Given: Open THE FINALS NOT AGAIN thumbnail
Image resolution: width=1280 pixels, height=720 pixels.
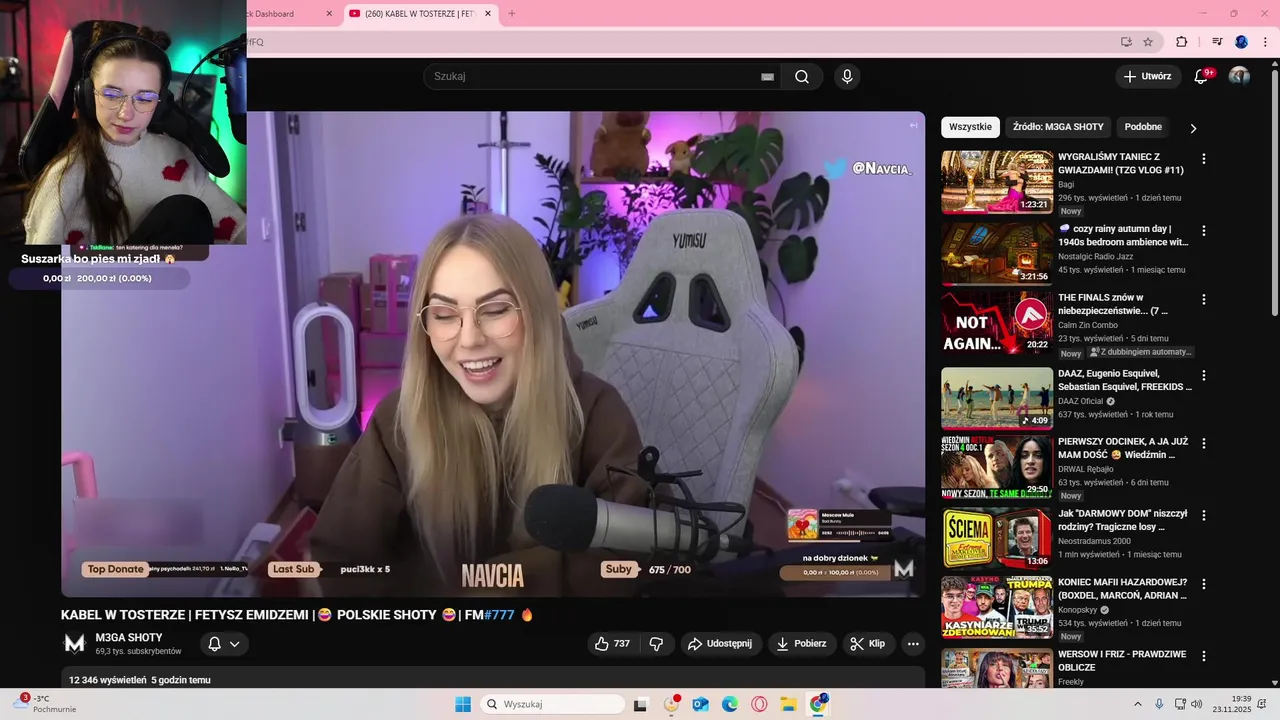Looking at the screenshot, I should click(x=997, y=322).
